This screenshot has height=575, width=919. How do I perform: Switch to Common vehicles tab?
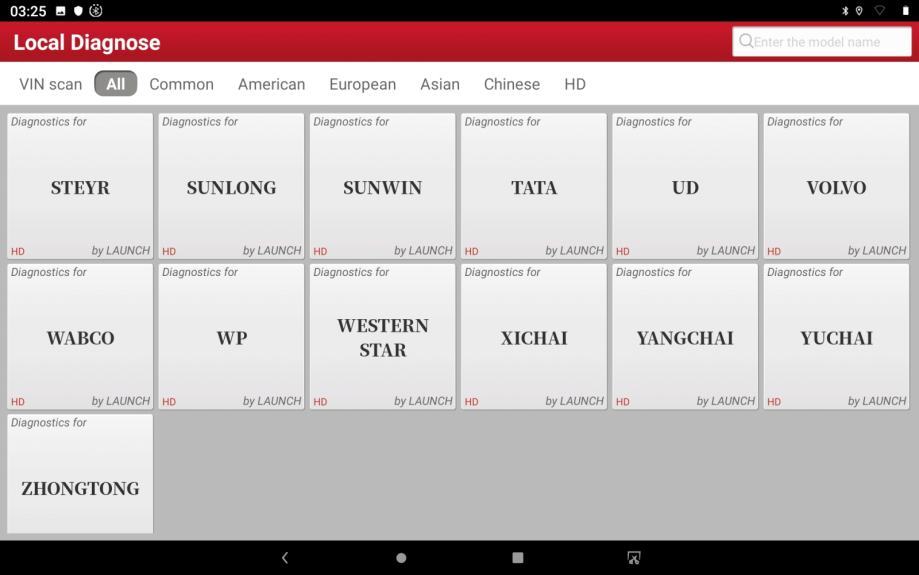click(x=182, y=84)
